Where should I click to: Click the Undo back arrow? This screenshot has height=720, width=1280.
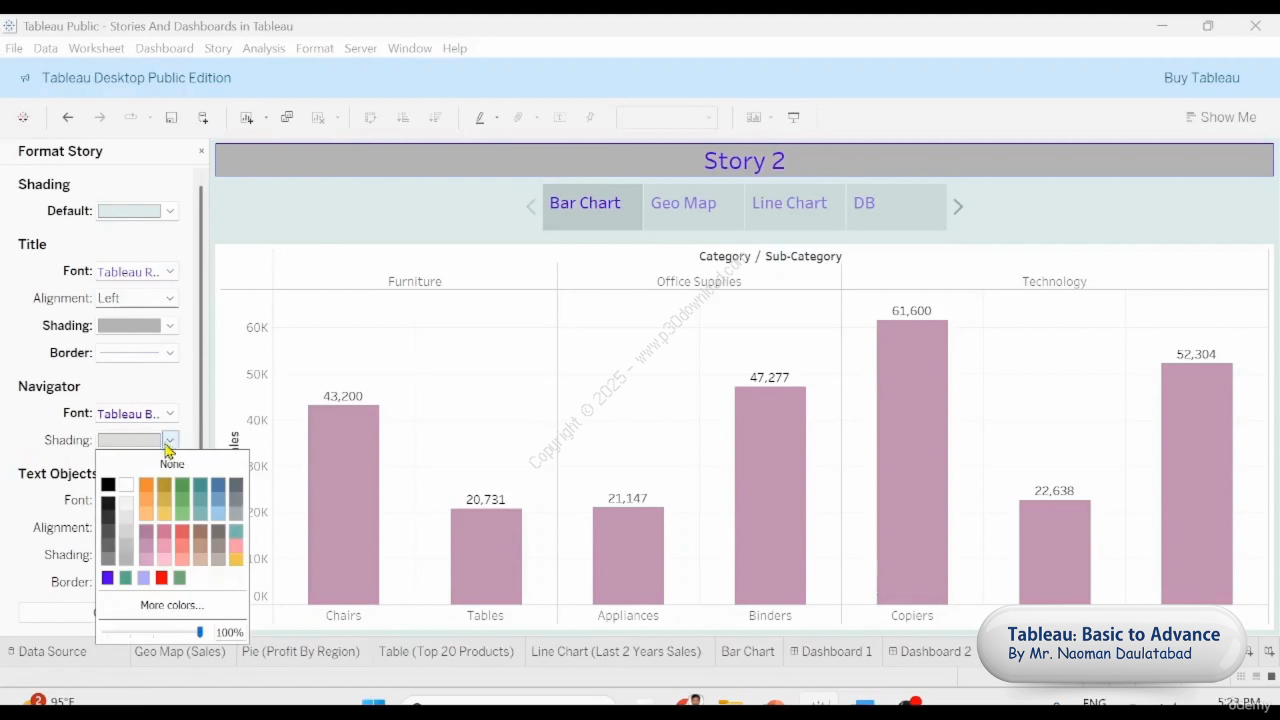point(68,117)
